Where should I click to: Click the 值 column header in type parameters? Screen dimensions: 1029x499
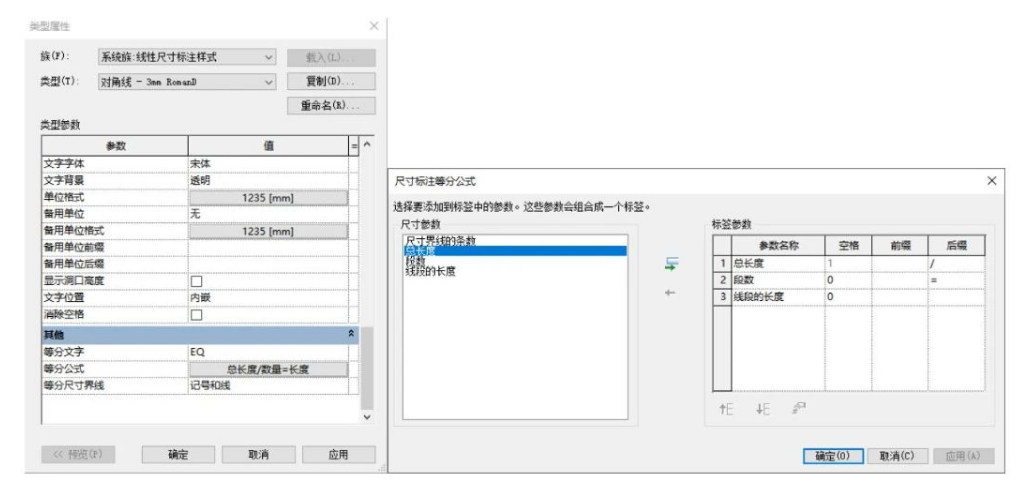pyautogui.click(x=268, y=146)
